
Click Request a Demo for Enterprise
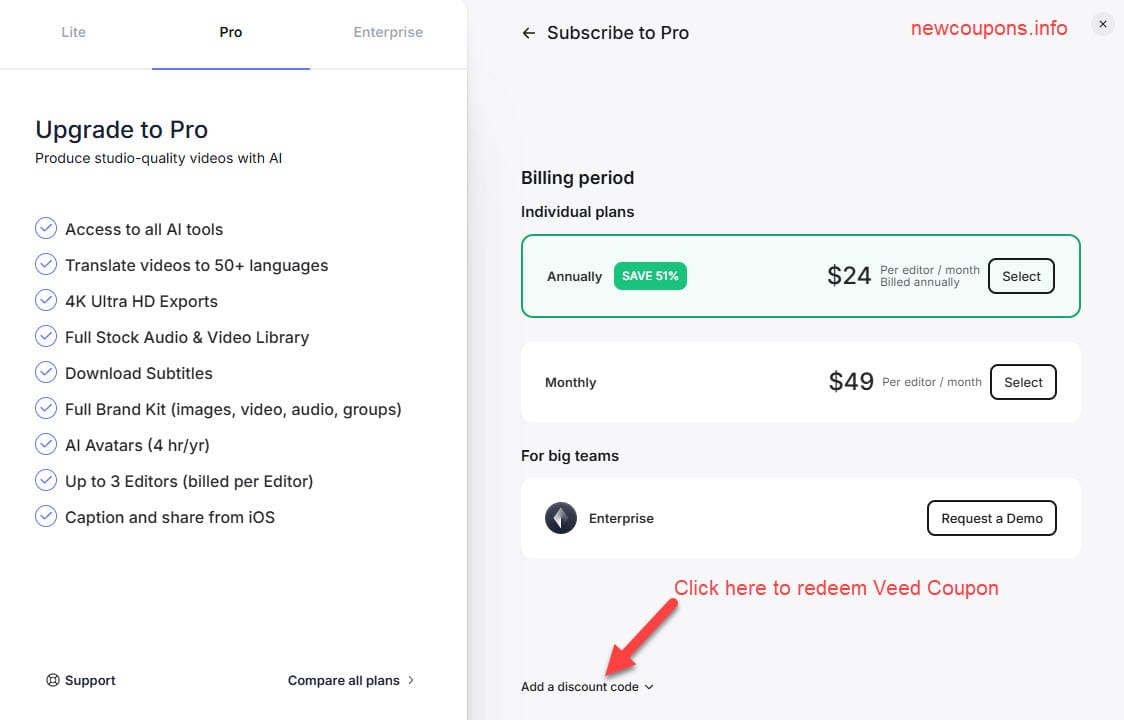991,518
